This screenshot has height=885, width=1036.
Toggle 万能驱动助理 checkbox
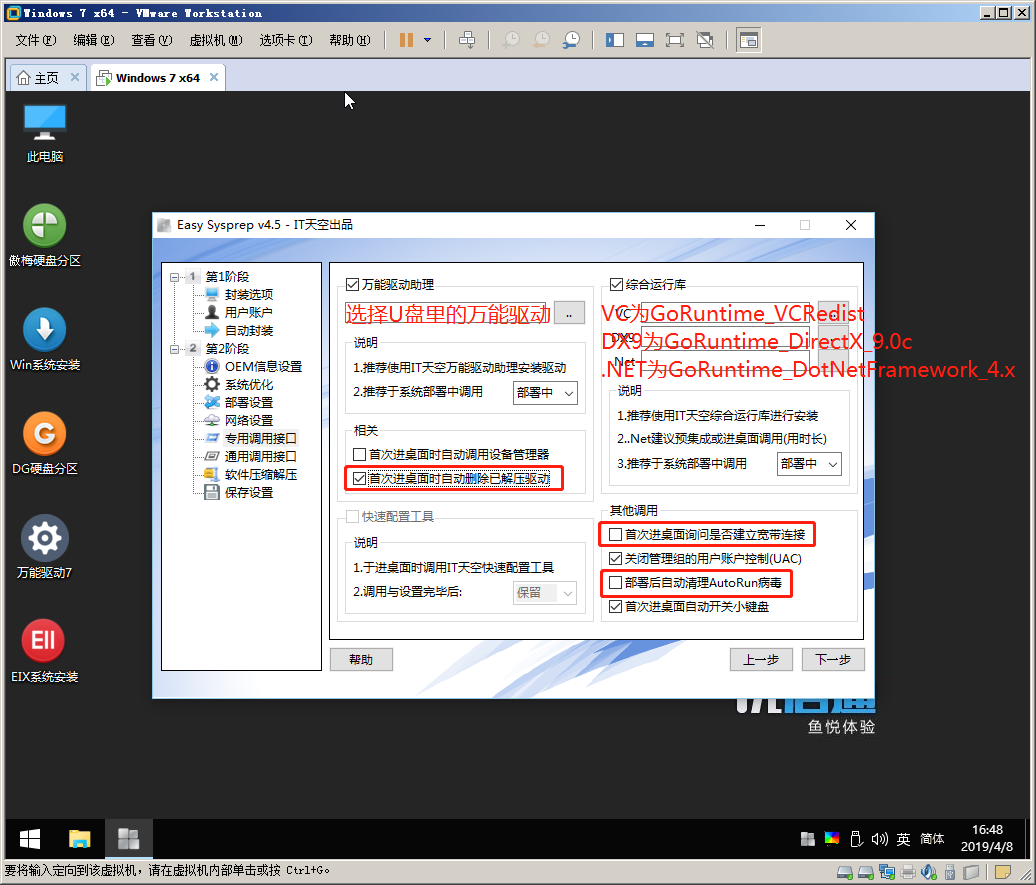[352, 284]
